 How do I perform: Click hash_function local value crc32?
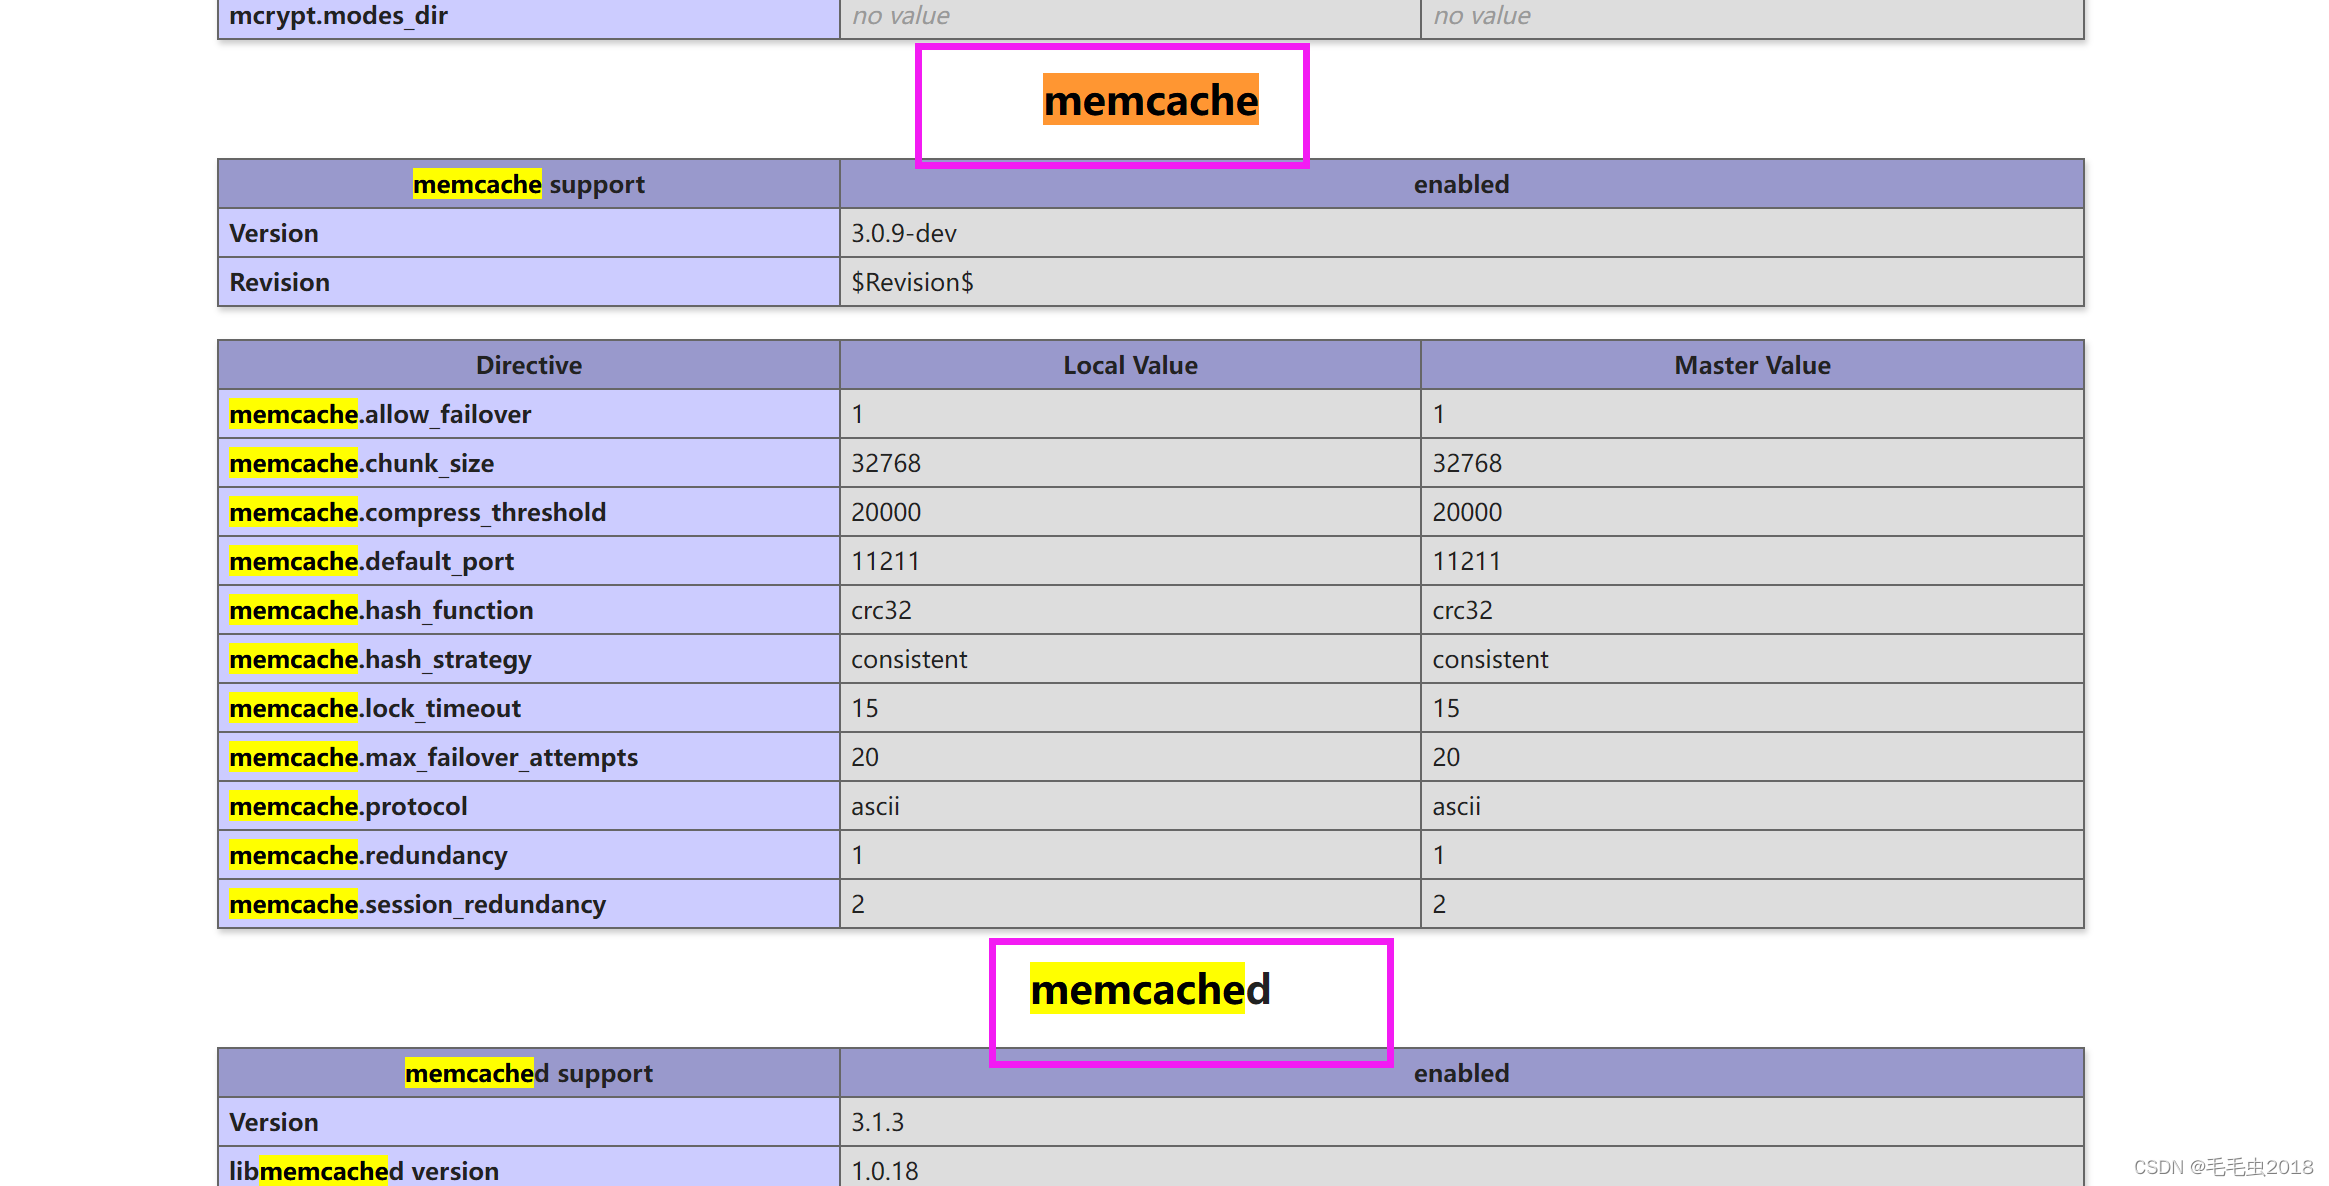881,610
